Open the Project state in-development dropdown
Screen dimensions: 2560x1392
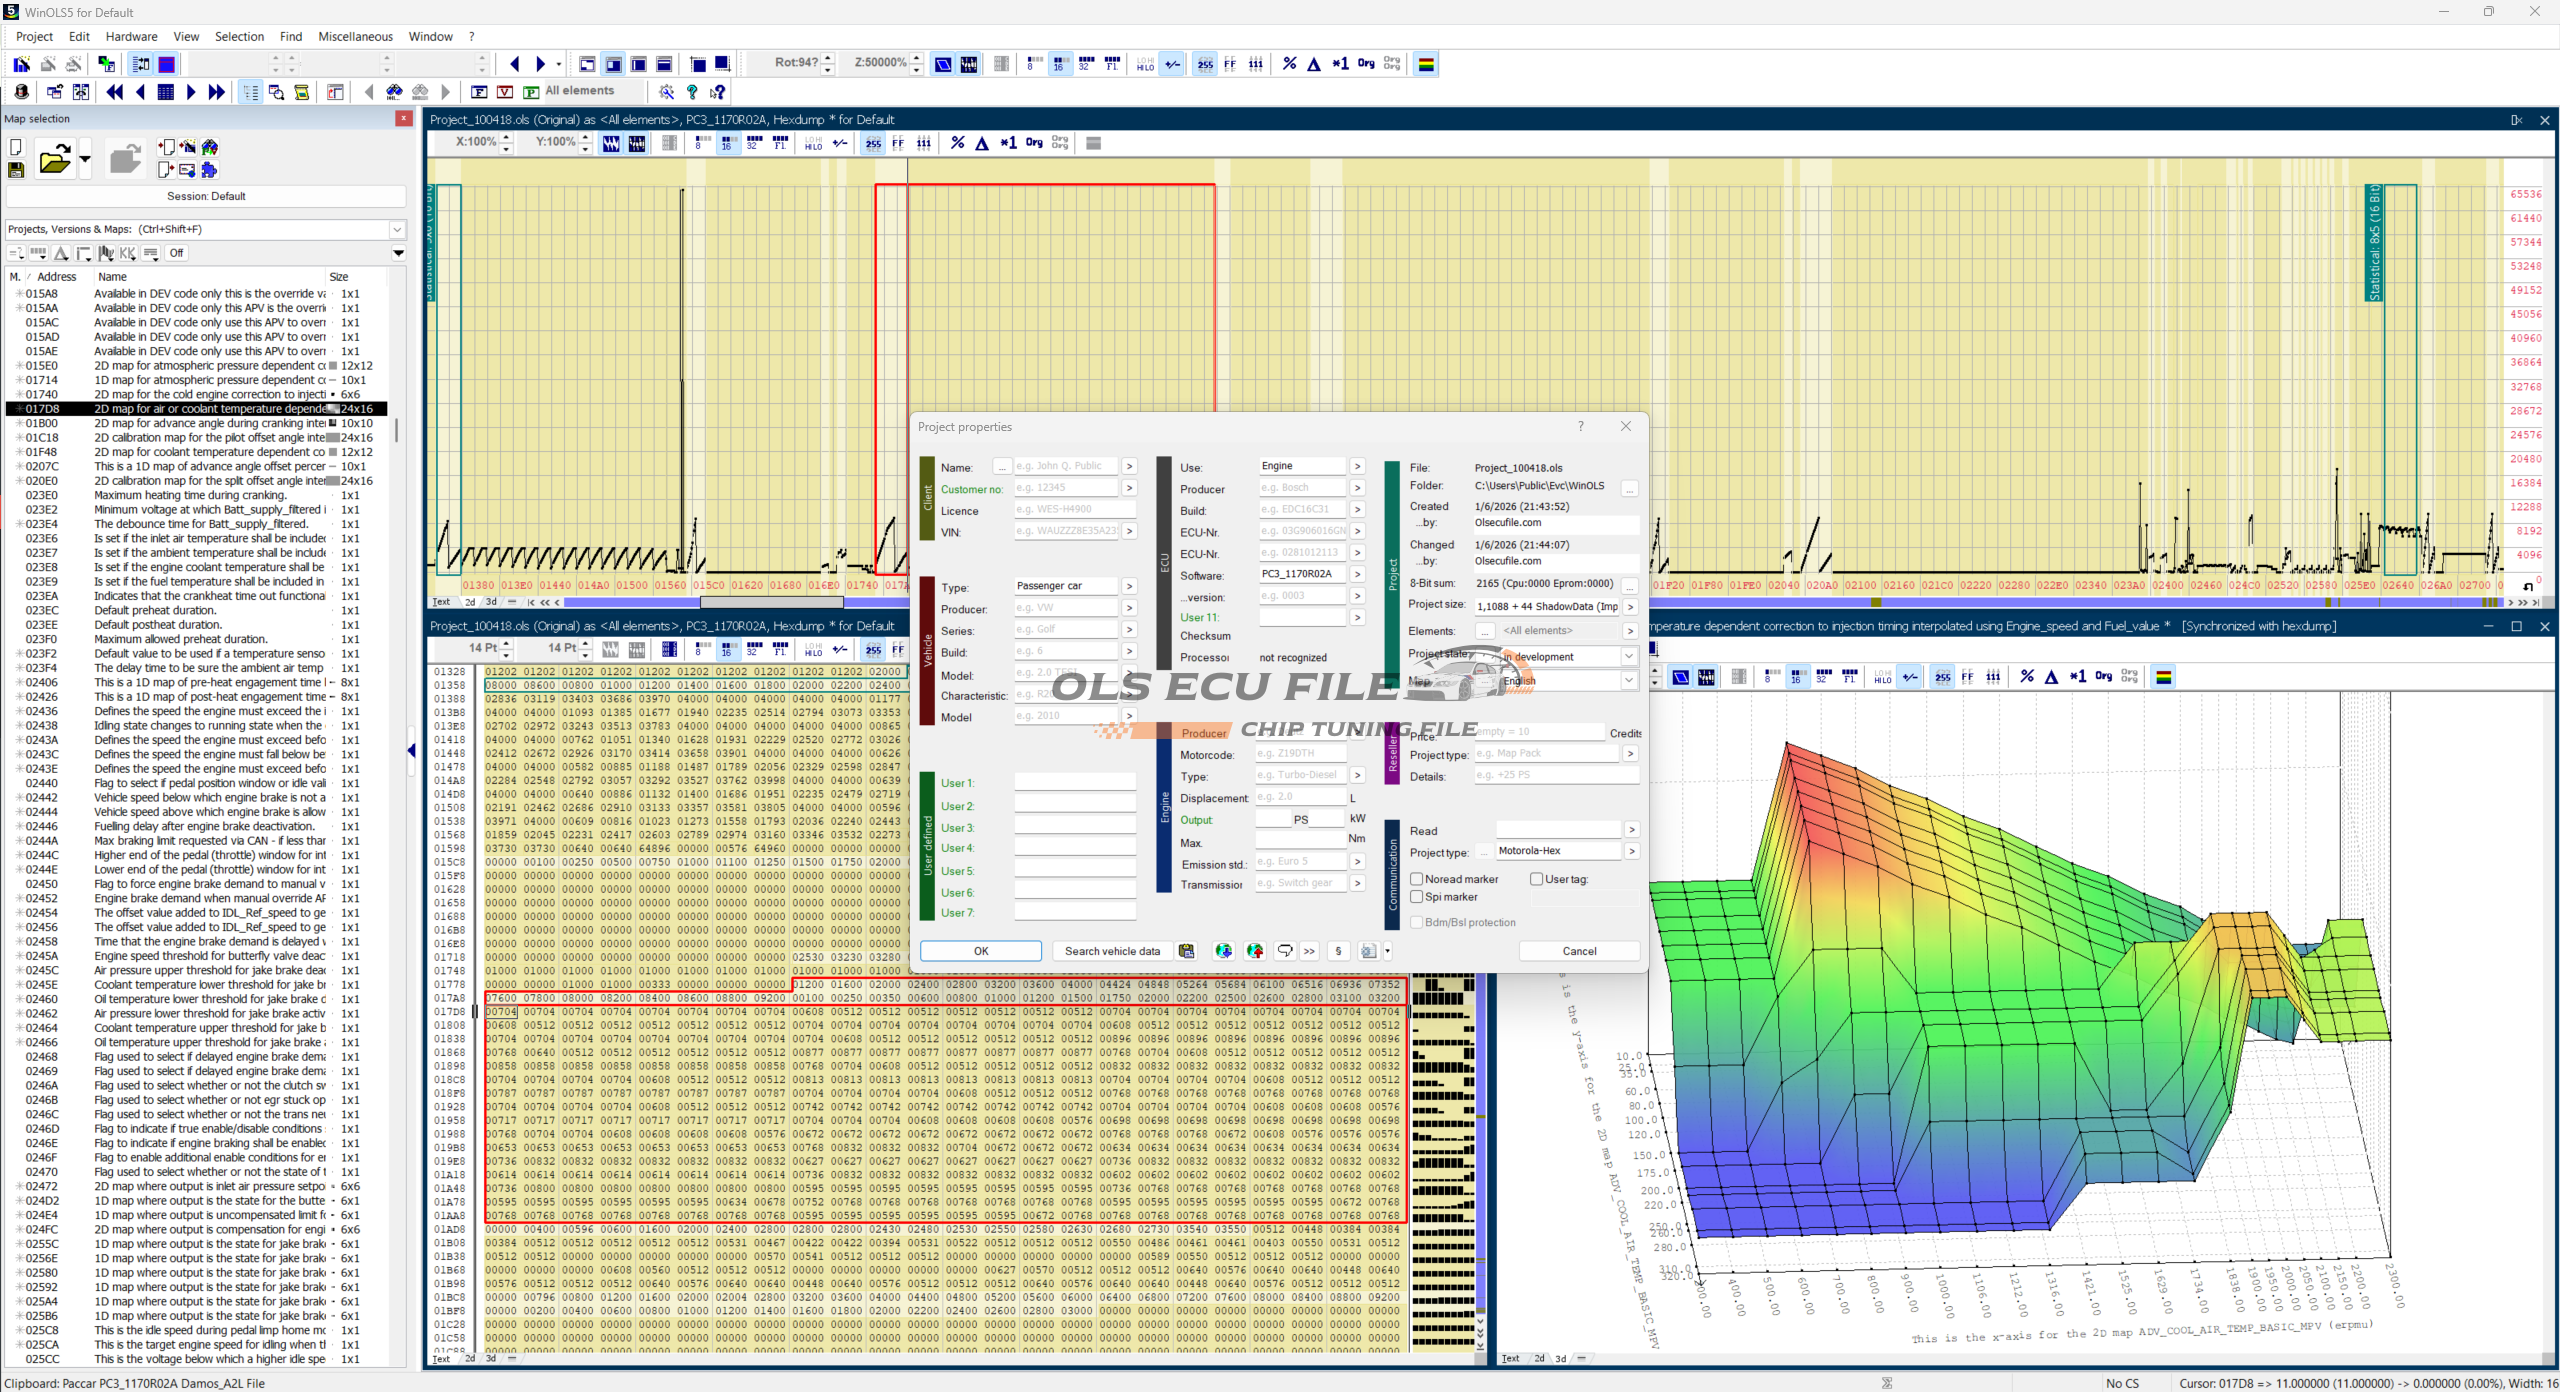pos(1629,657)
